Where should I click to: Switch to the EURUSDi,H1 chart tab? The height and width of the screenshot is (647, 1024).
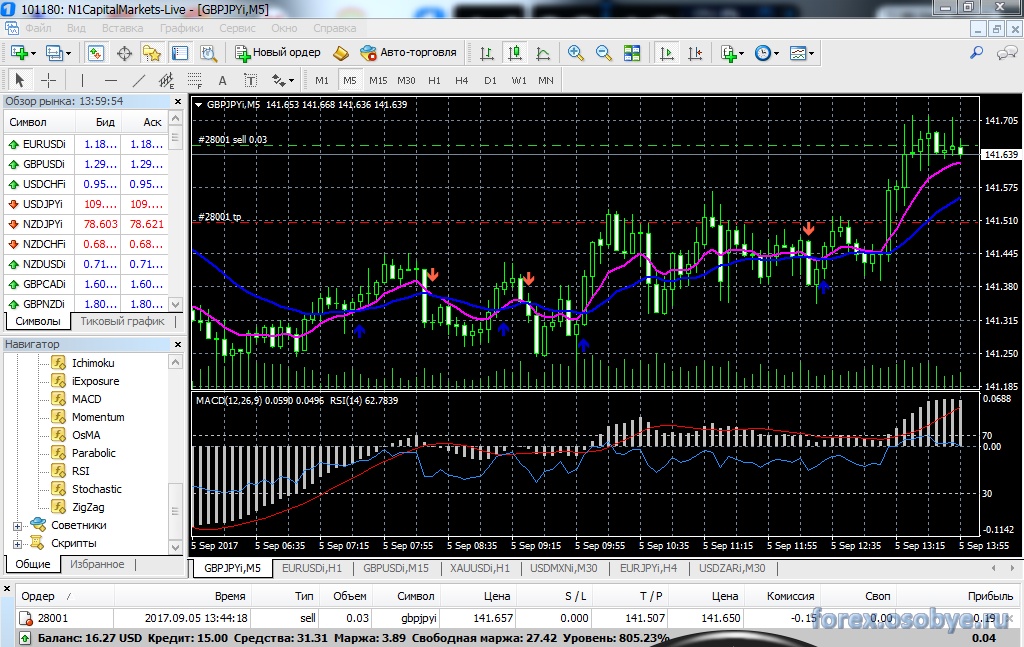click(x=313, y=568)
